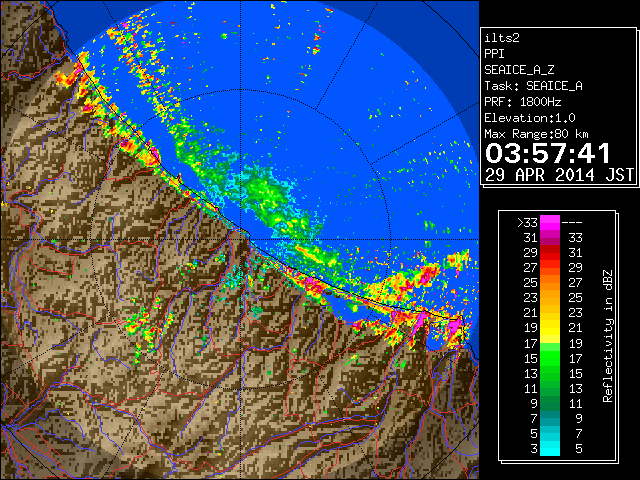Pick the yellow band in the legend color bar
This screenshot has width=640, height=480.
(x=550, y=328)
